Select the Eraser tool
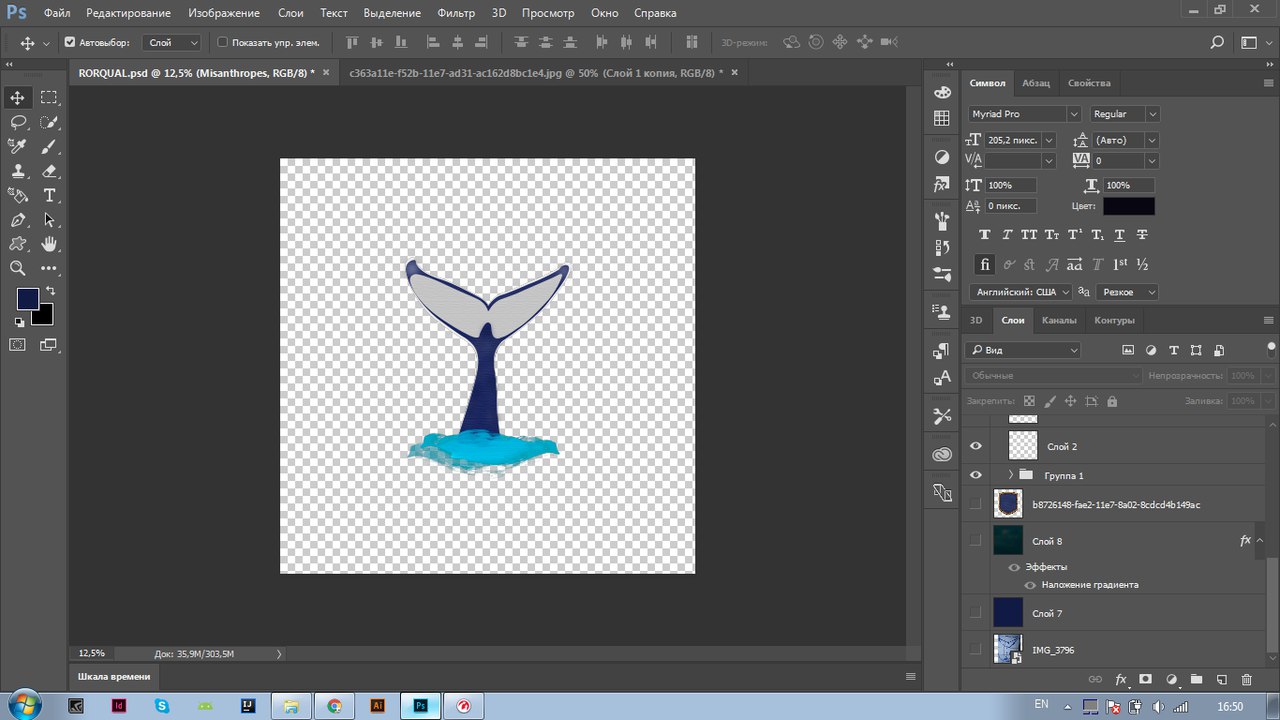The width and height of the screenshot is (1280, 720). click(49, 171)
